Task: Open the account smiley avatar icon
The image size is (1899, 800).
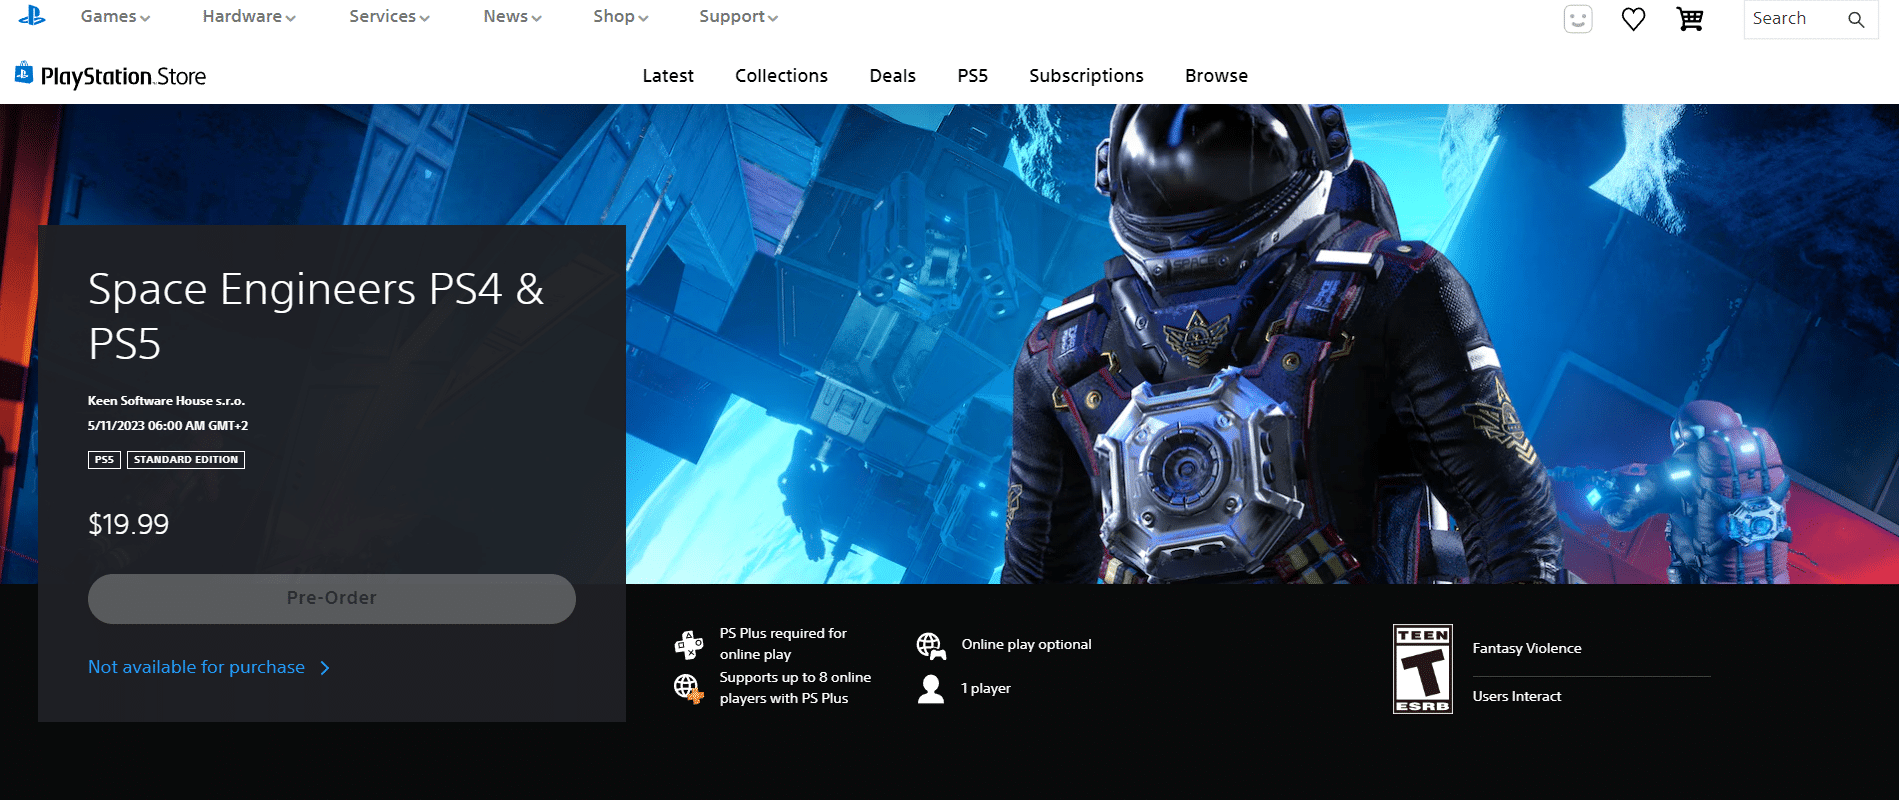Action: (x=1578, y=19)
